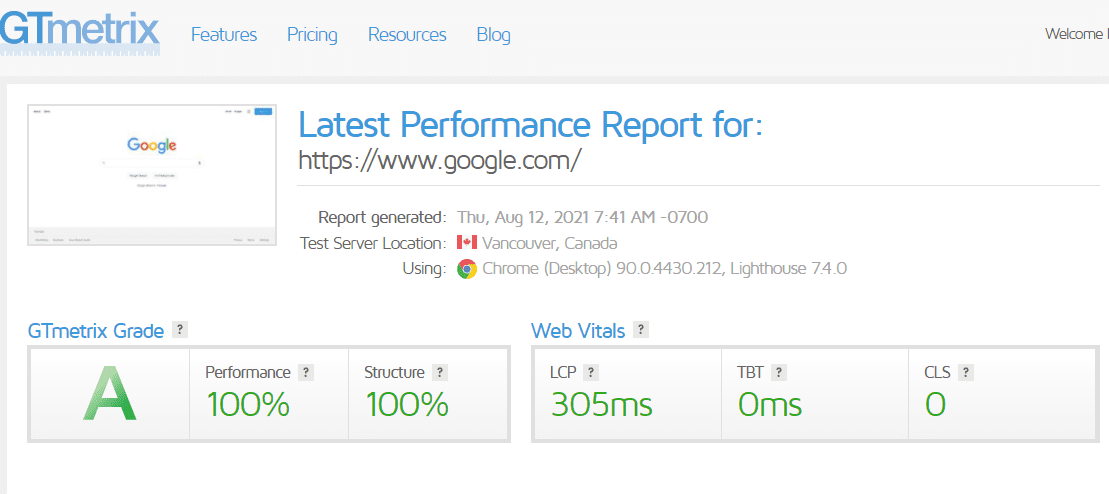Image resolution: width=1109 pixels, height=494 pixels.
Task: Click the help icon beside GTmetrix Grade
Action: (180, 330)
